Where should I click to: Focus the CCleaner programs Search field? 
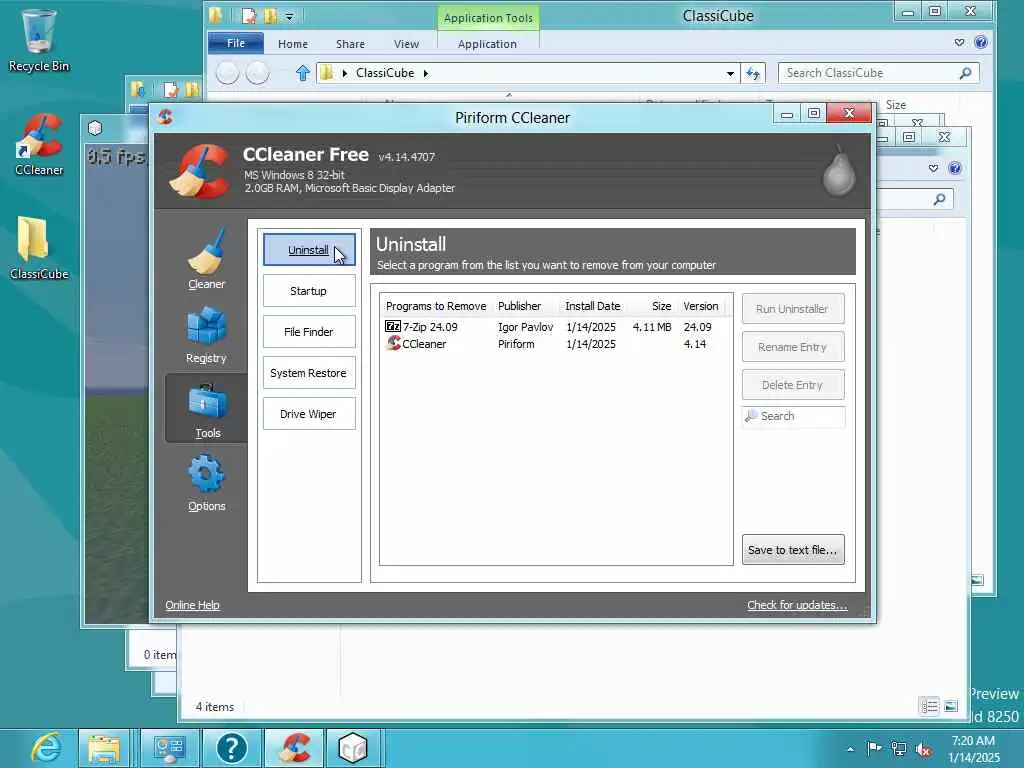tap(793, 416)
